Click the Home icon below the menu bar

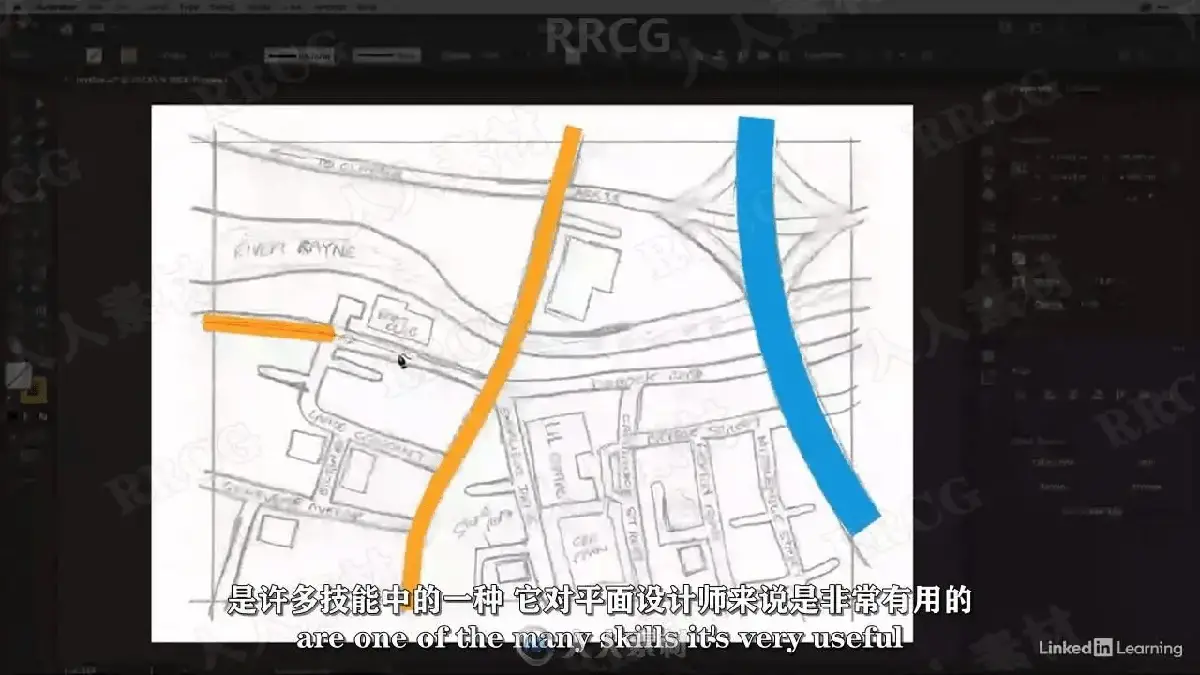pyautogui.click(x=67, y=29)
